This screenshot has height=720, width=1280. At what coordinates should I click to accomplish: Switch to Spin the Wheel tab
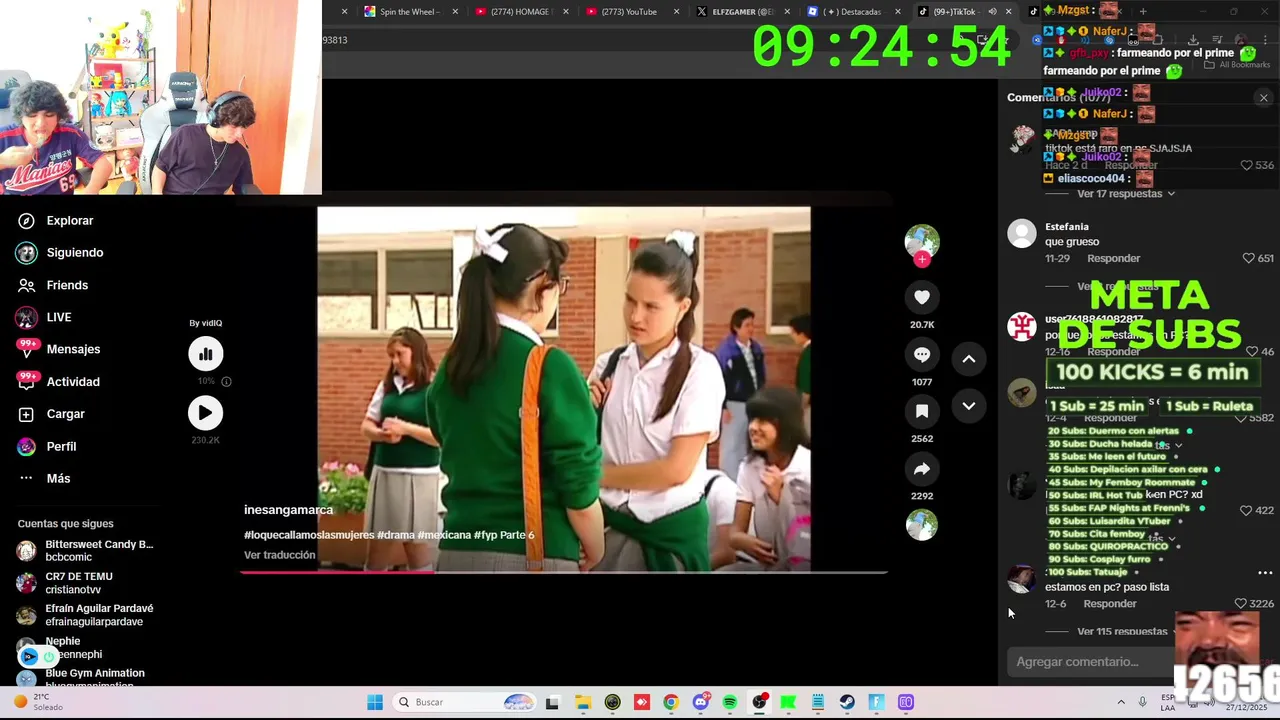pyautogui.click(x=410, y=12)
